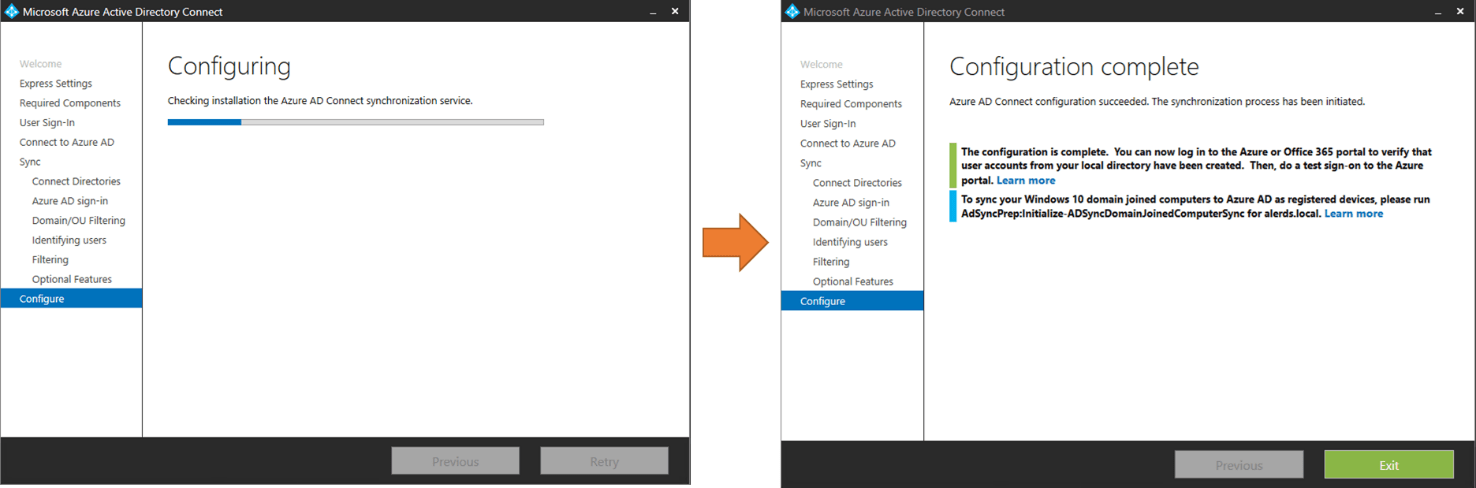Click the 'Configuration complete' heading text
Screen dimensions: 1476x488
(x=1074, y=67)
